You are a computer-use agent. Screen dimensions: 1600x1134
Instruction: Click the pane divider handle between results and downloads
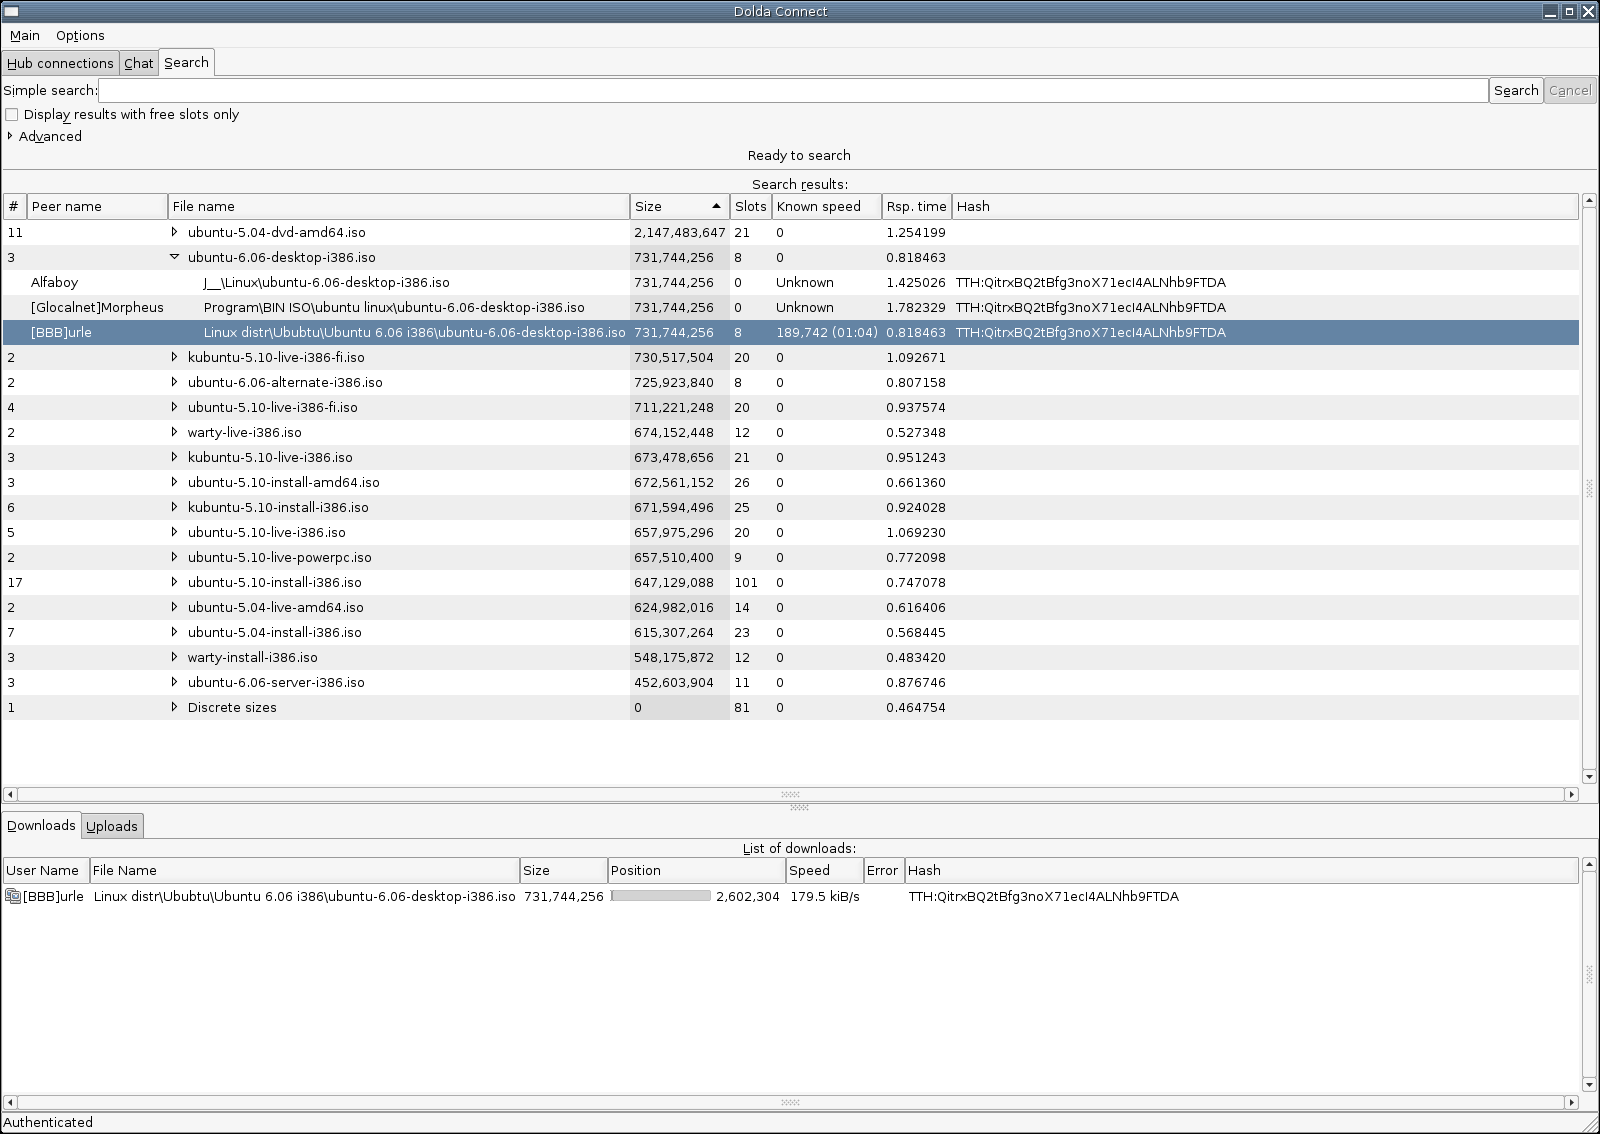[x=799, y=807]
